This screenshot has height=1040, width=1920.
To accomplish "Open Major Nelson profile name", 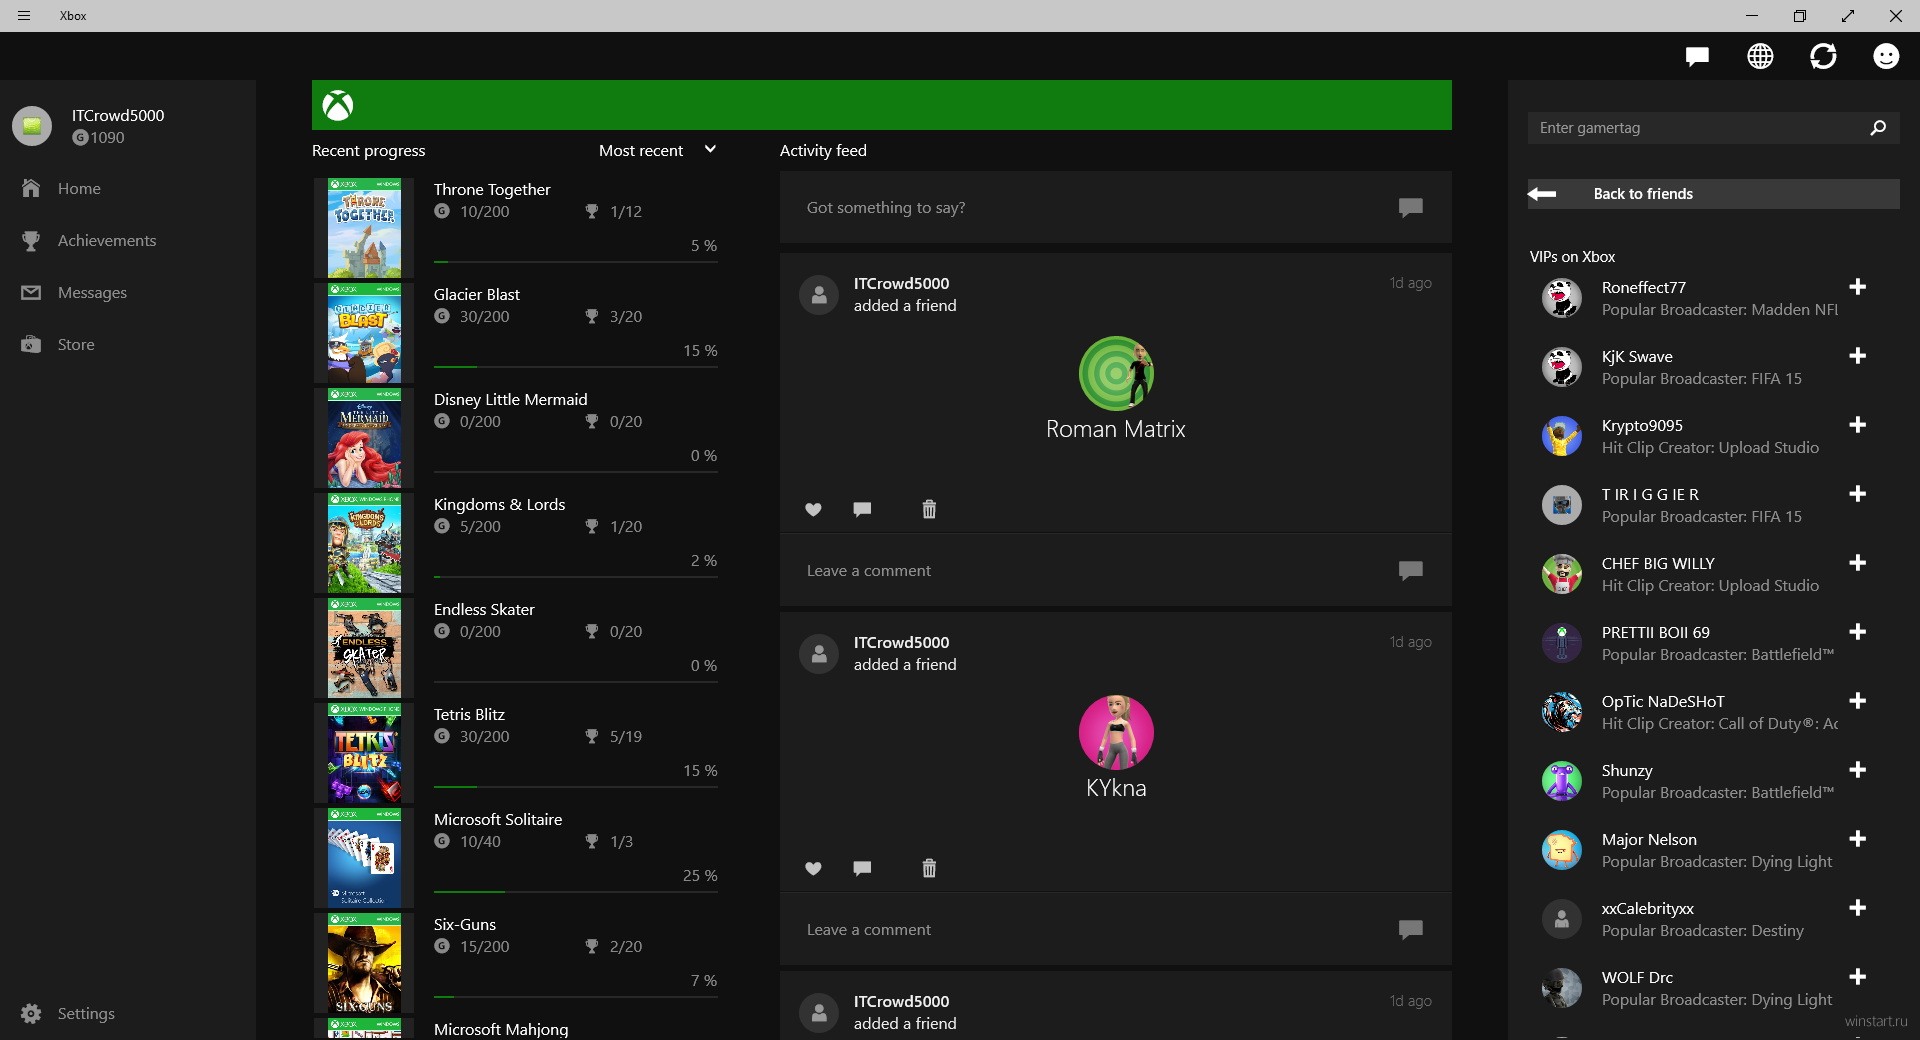I will click(x=1649, y=839).
